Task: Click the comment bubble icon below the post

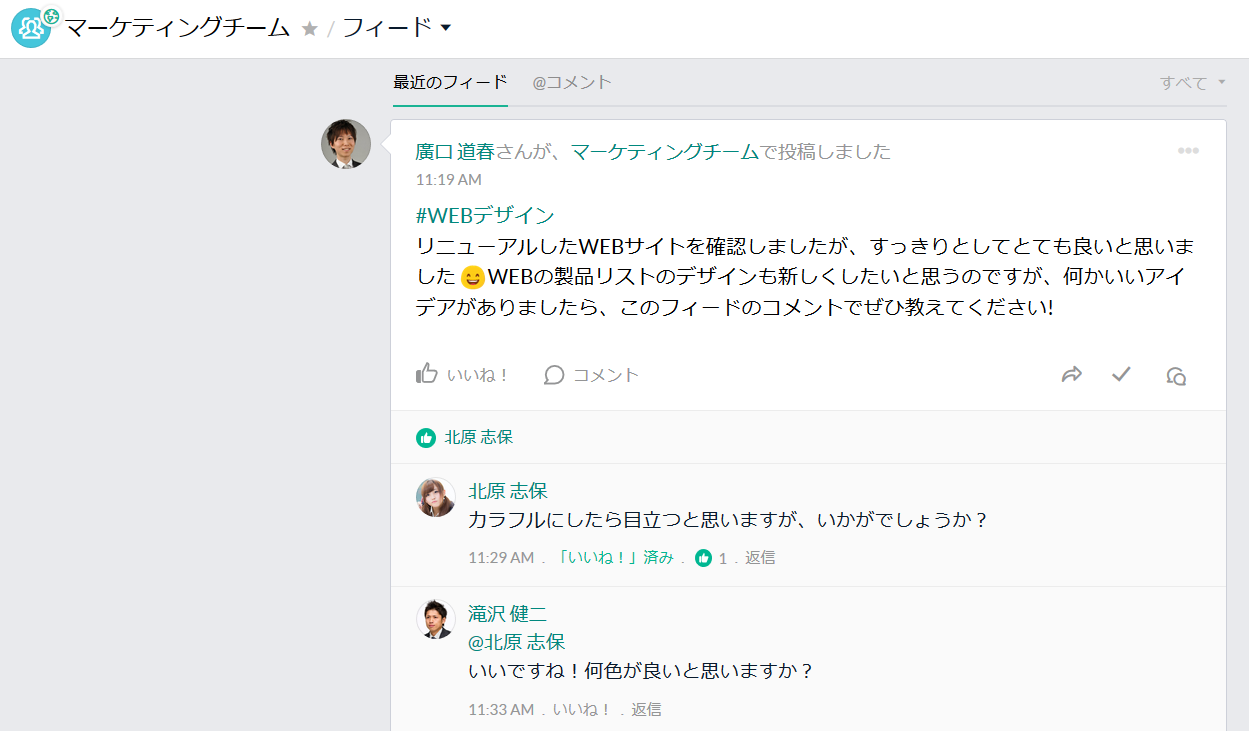Action: point(553,374)
